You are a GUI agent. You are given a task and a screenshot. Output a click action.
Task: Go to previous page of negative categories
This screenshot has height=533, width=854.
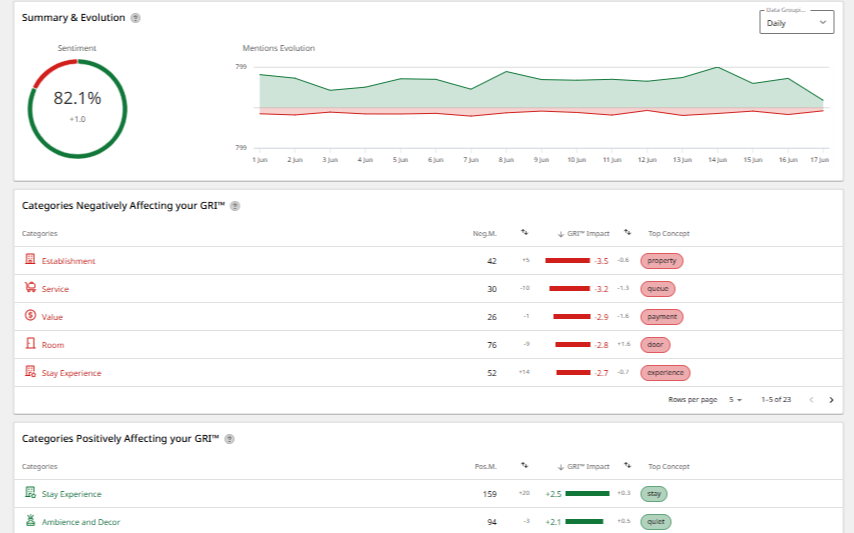click(811, 400)
